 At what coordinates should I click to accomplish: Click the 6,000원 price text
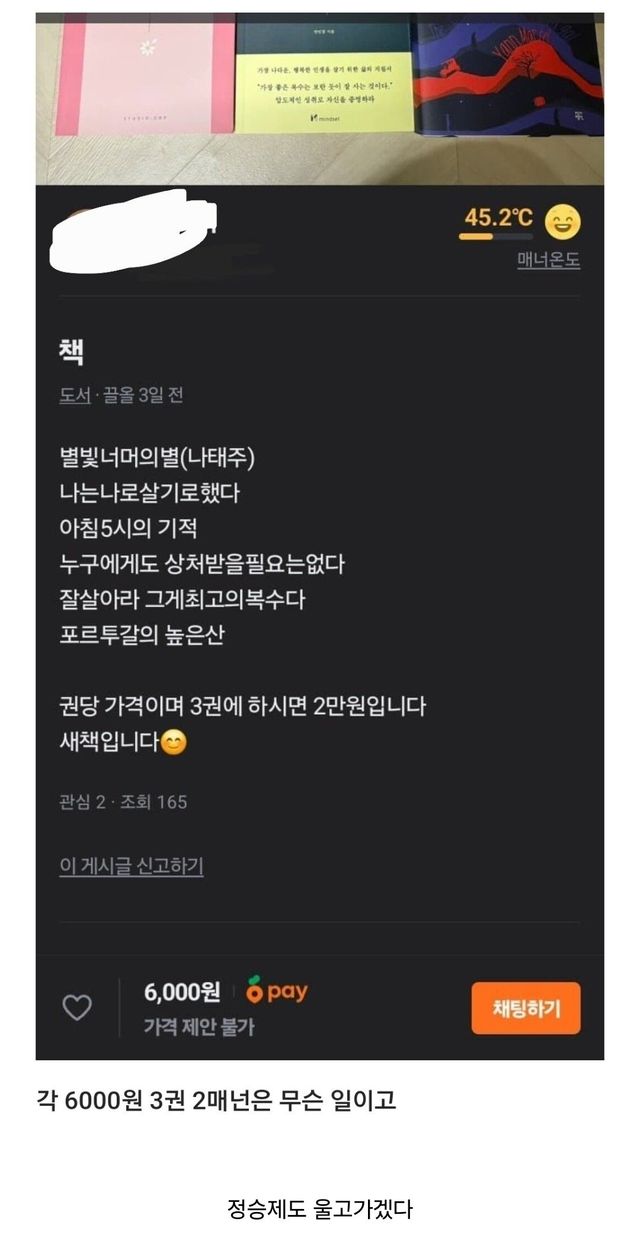[182, 992]
